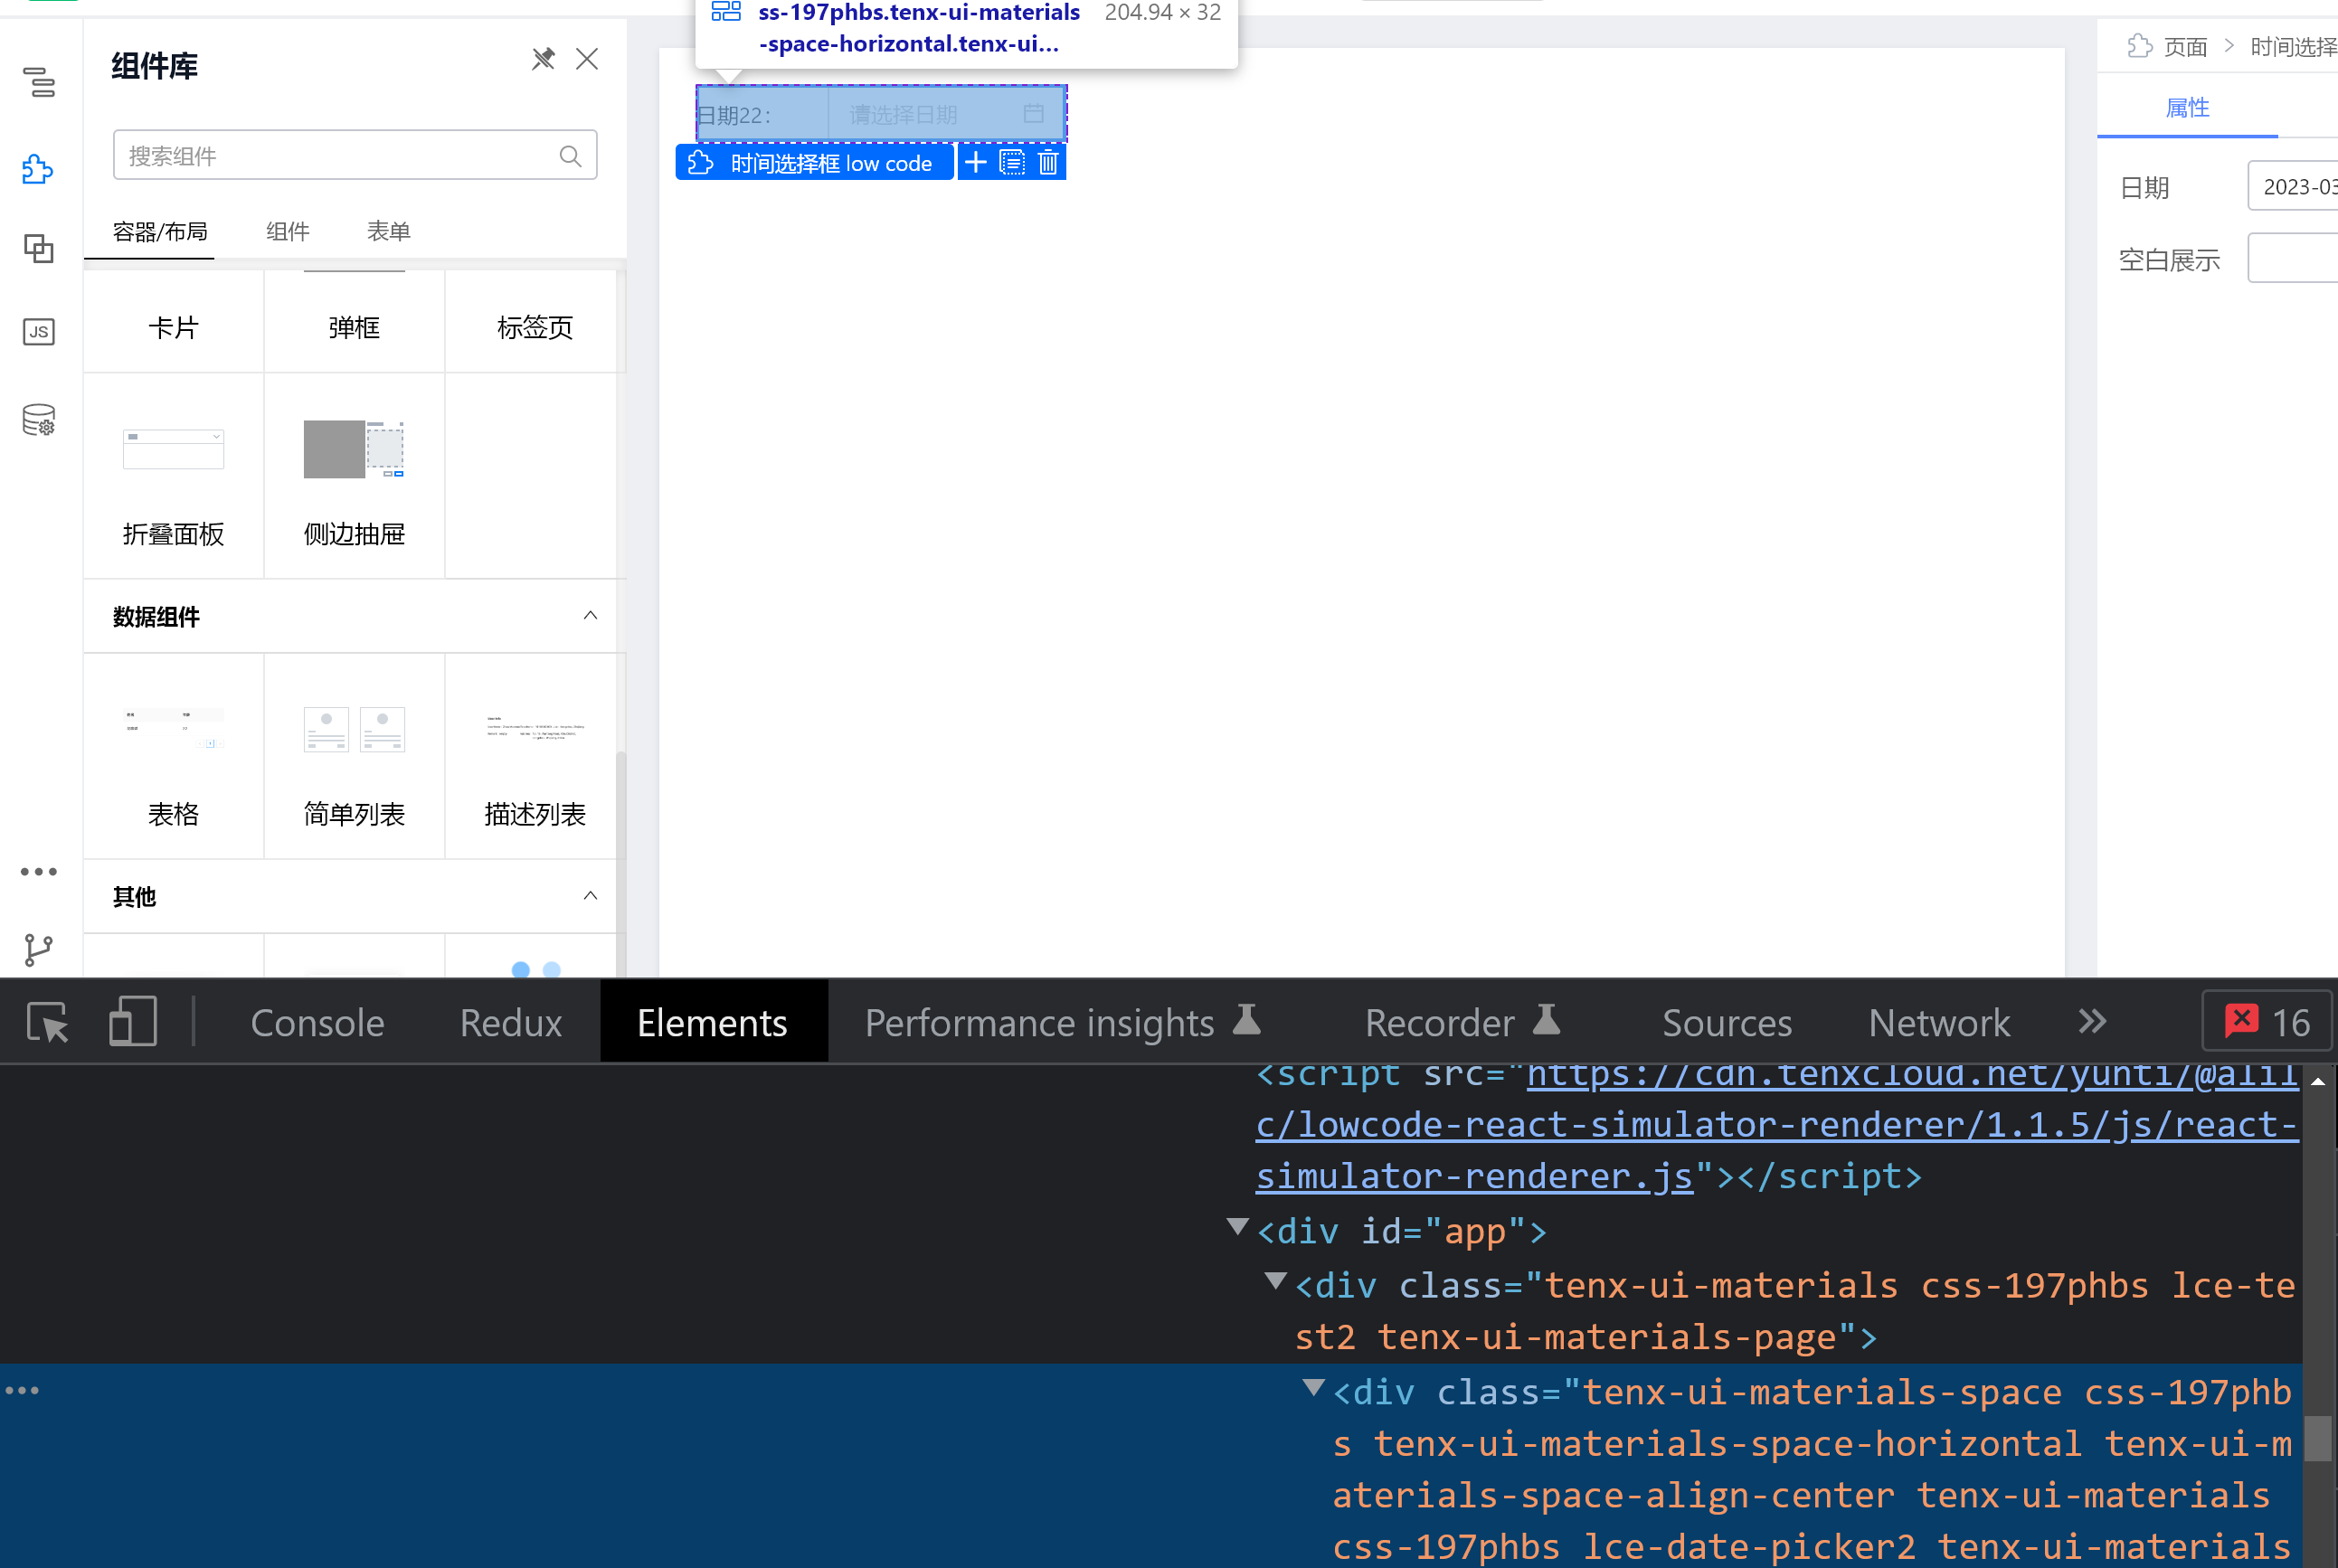
Task: Select the 标签页 component
Action: click(535, 322)
